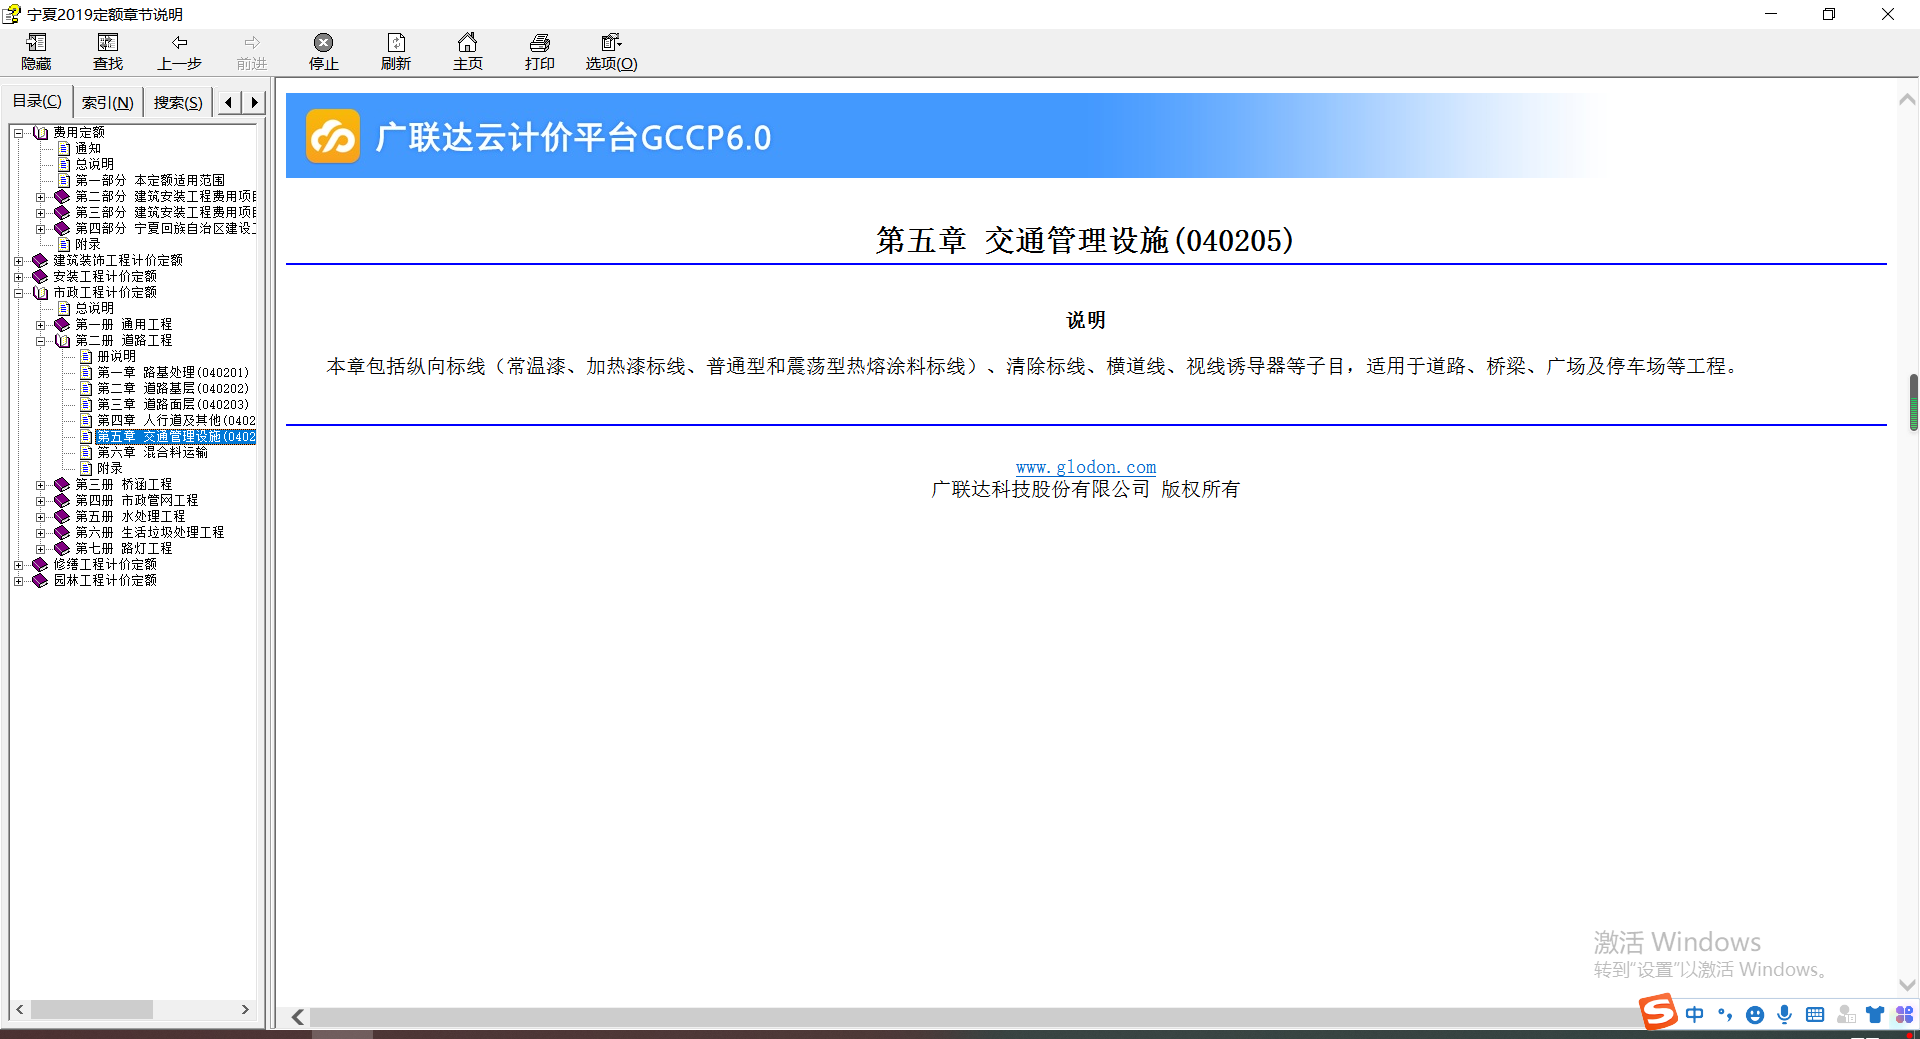Screen dimensions: 1920x1039
Task: Open the 册说明 page
Action: [116, 356]
